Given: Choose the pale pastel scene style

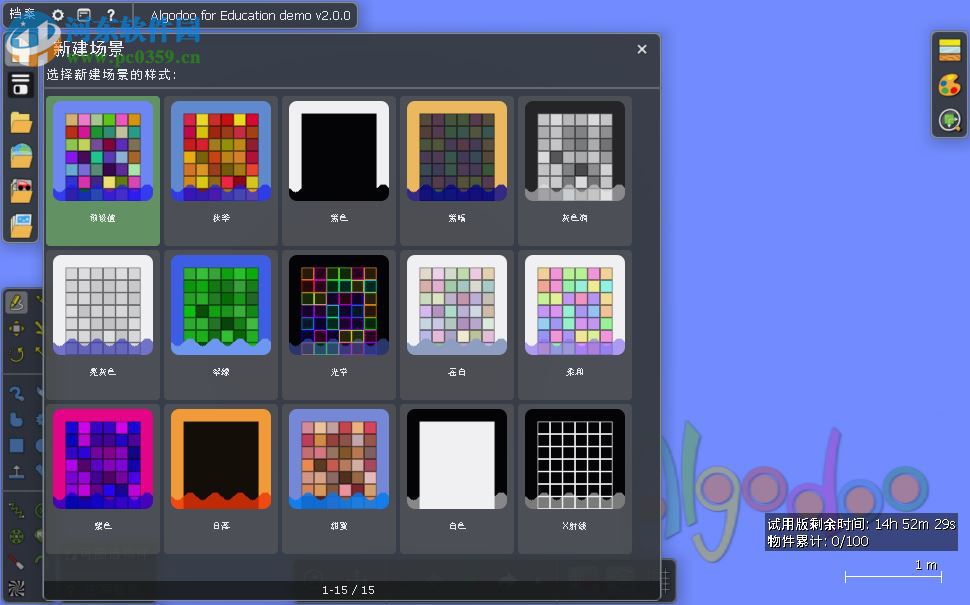Looking at the screenshot, I should (x=457, y=325).
